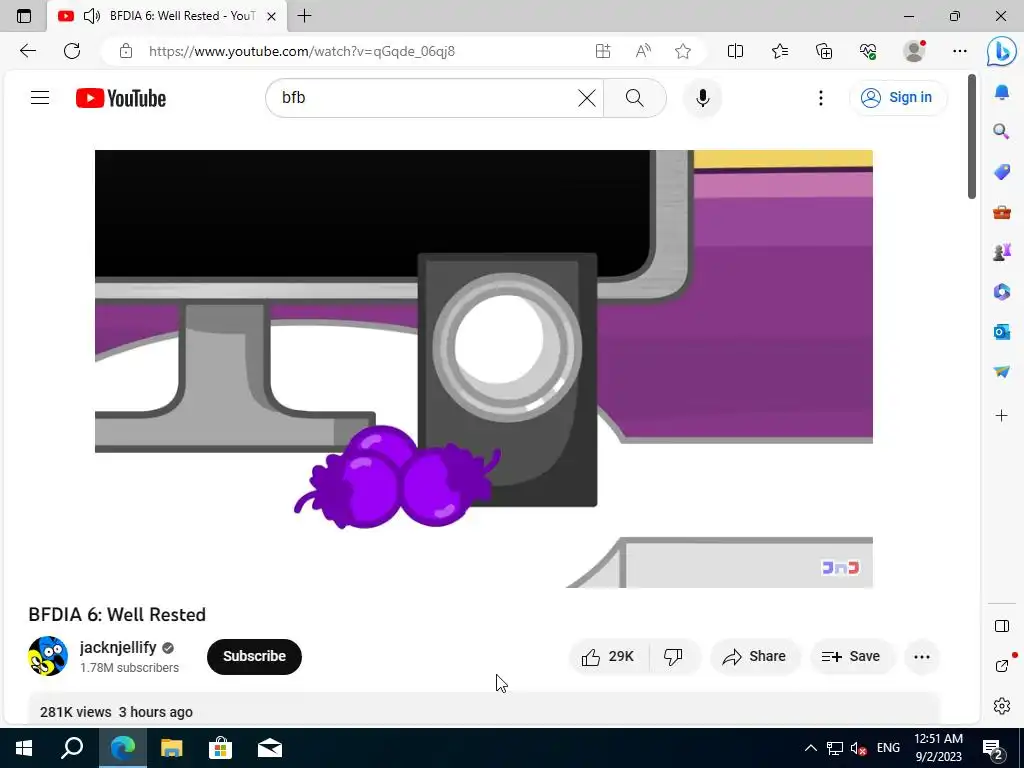Open the Favorites list
Screen dimensions: 1024x768
click(780, 51)
